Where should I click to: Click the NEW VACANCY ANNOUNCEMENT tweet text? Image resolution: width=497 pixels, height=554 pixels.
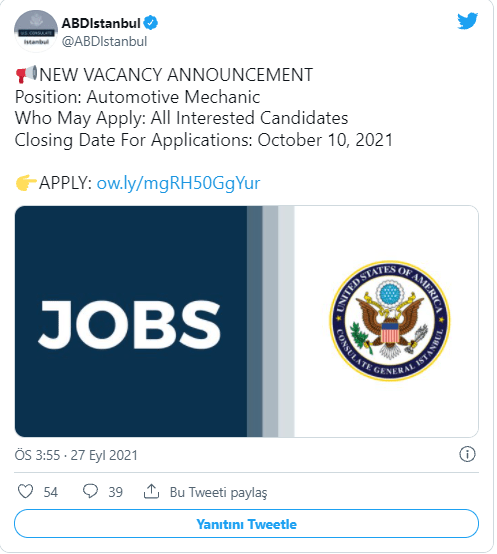click(x=176, y=75)
